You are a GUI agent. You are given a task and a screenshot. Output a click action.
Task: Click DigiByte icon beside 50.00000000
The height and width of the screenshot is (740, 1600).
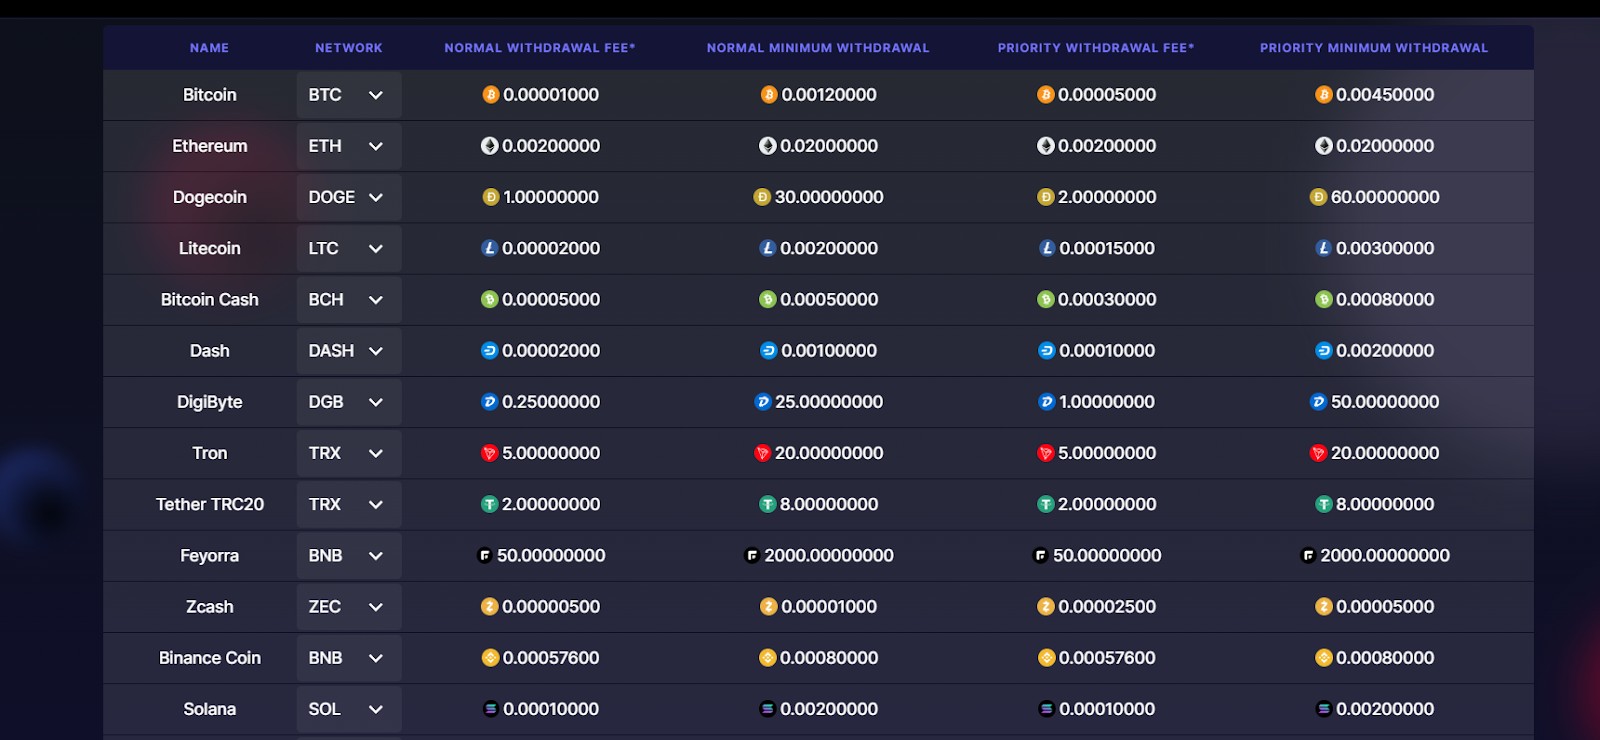(x=1319, y=402)
